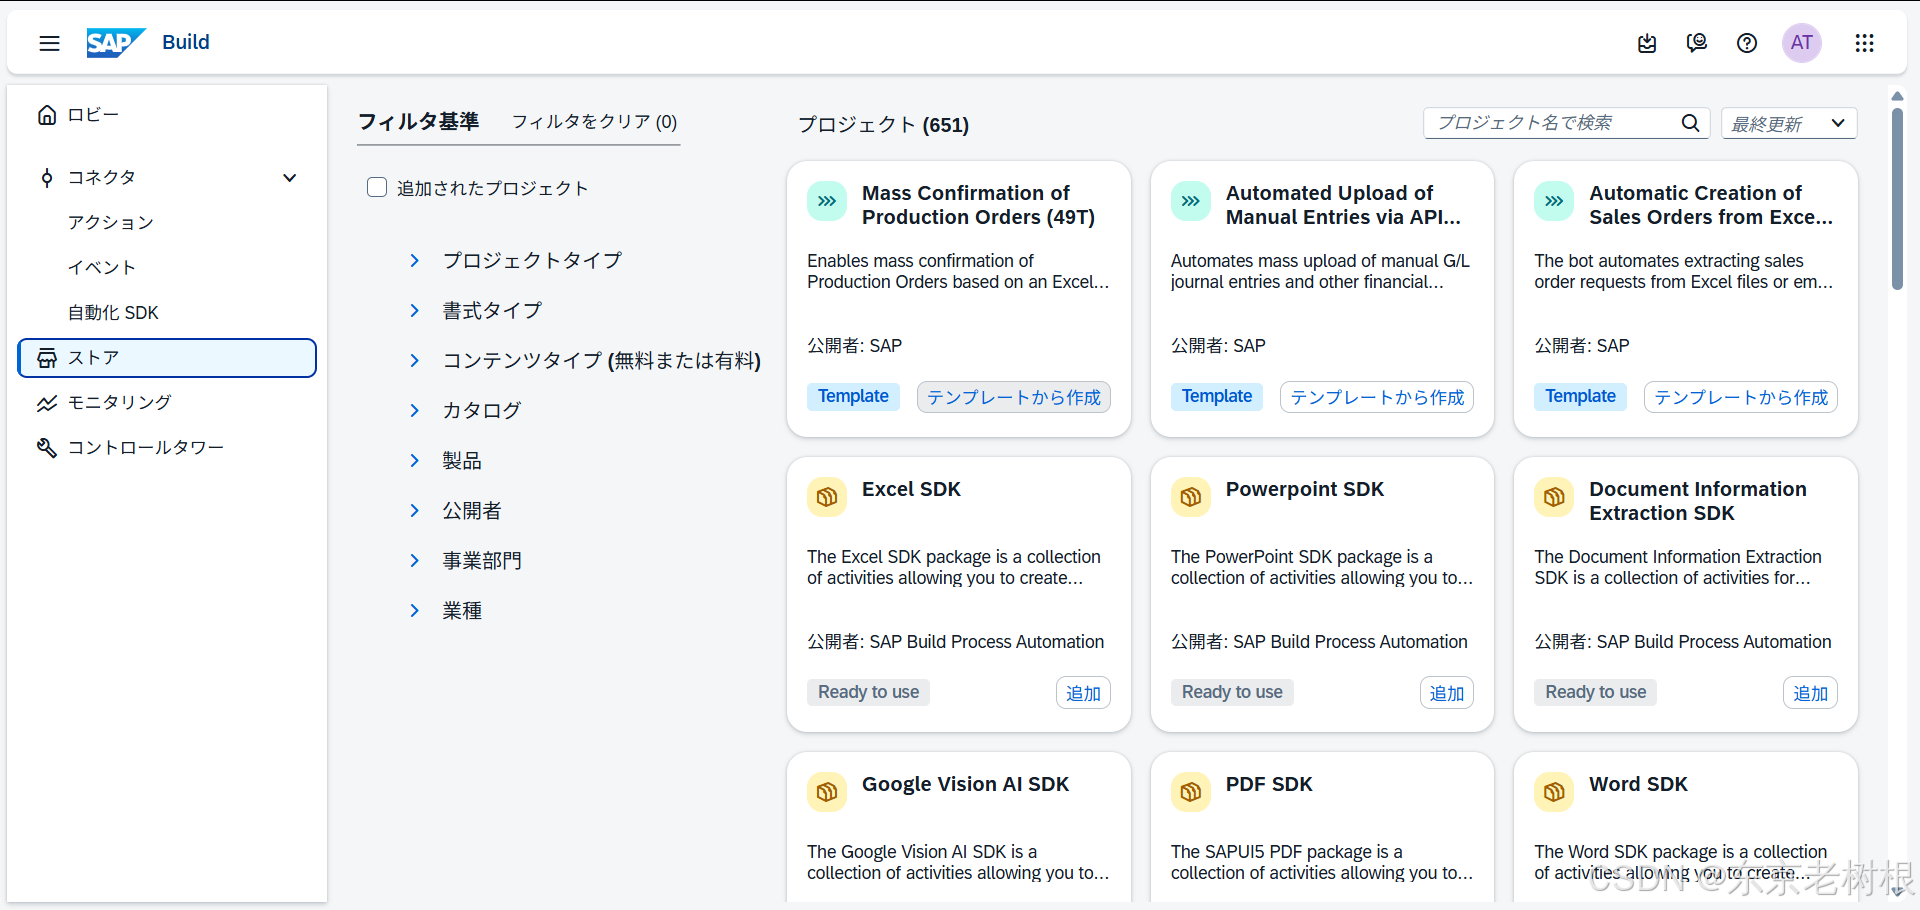Click the search magnifier icon

coord(1691,123)
